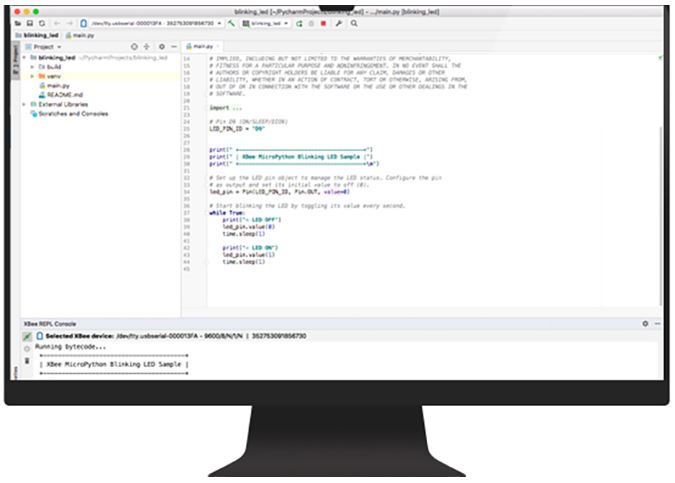Click the Expand/Collapse All icon in Project panel
Viewport: 675px width, 483px height.
[146, 46]
